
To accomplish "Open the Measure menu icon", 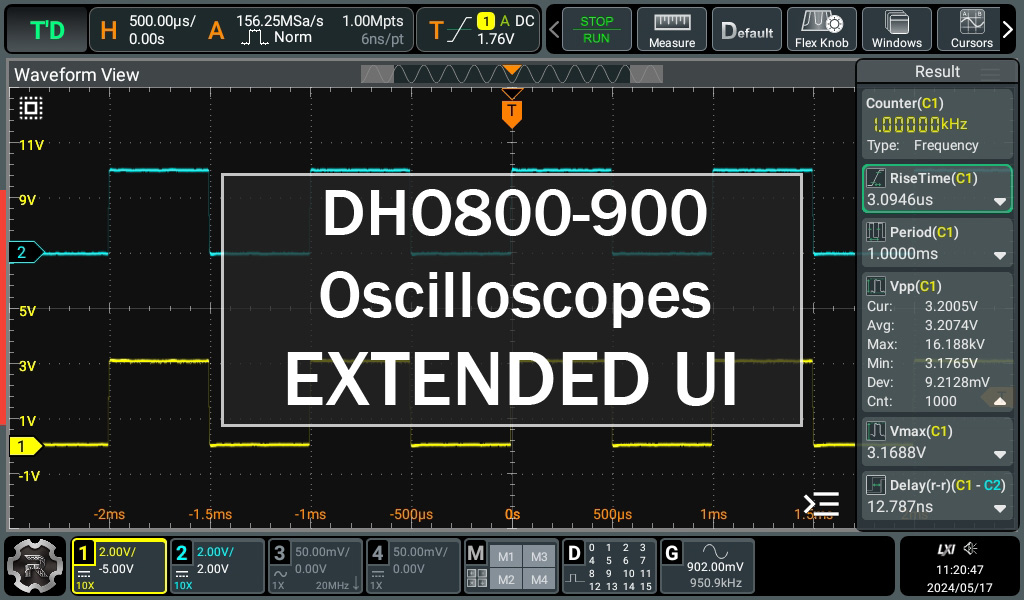I will (x=672, y=30).
